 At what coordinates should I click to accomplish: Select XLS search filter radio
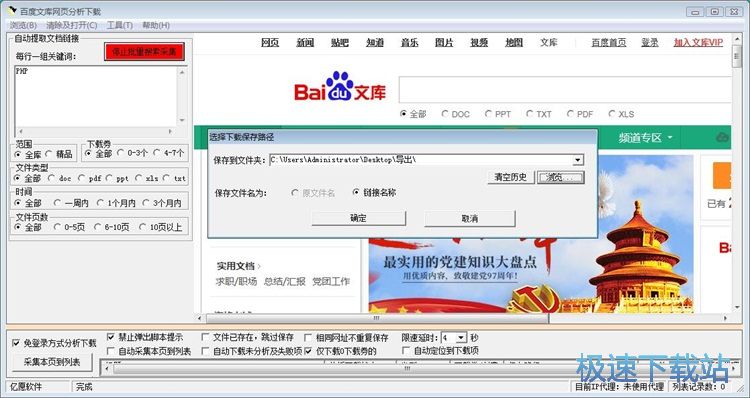pos(612,114)
